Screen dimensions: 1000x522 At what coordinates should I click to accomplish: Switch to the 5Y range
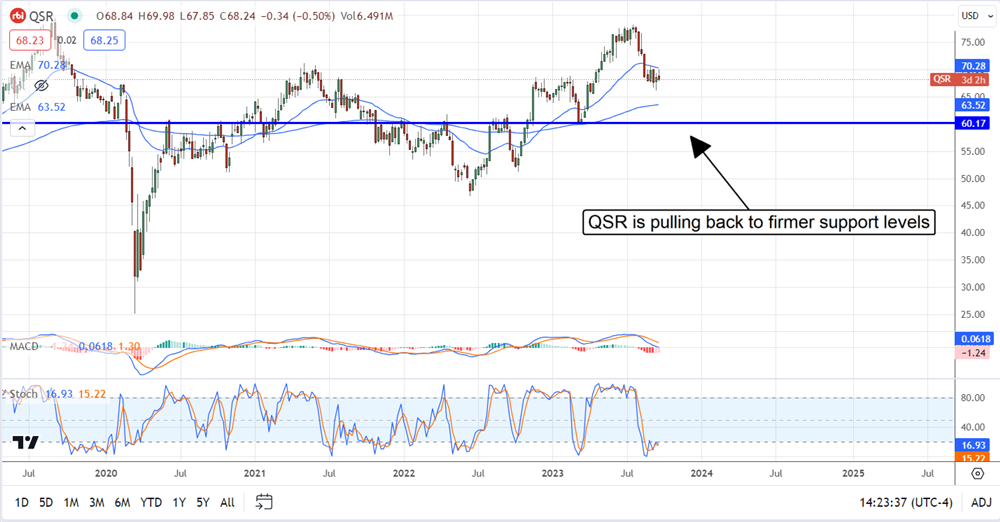click(x=203, y=501)
